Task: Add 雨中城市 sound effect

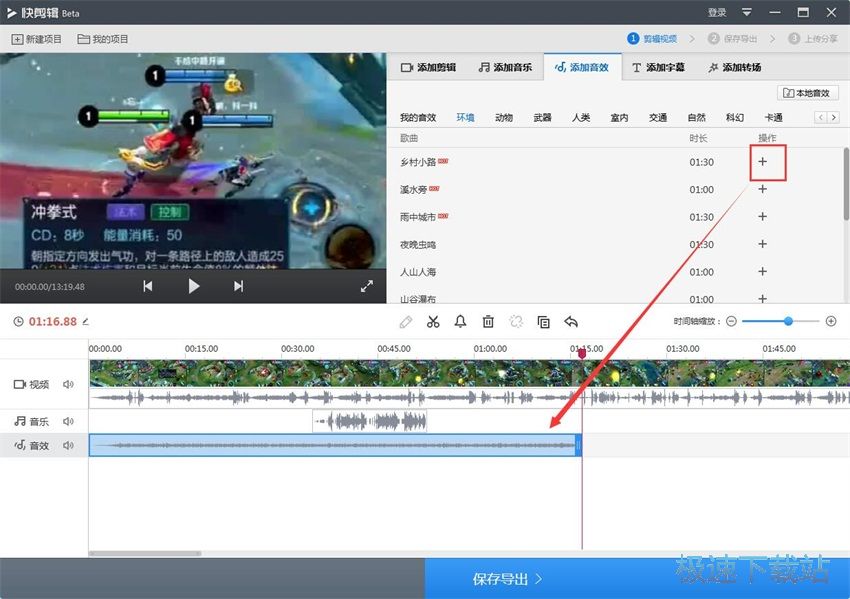Action: pyautogui.click(x=763, y=217)
